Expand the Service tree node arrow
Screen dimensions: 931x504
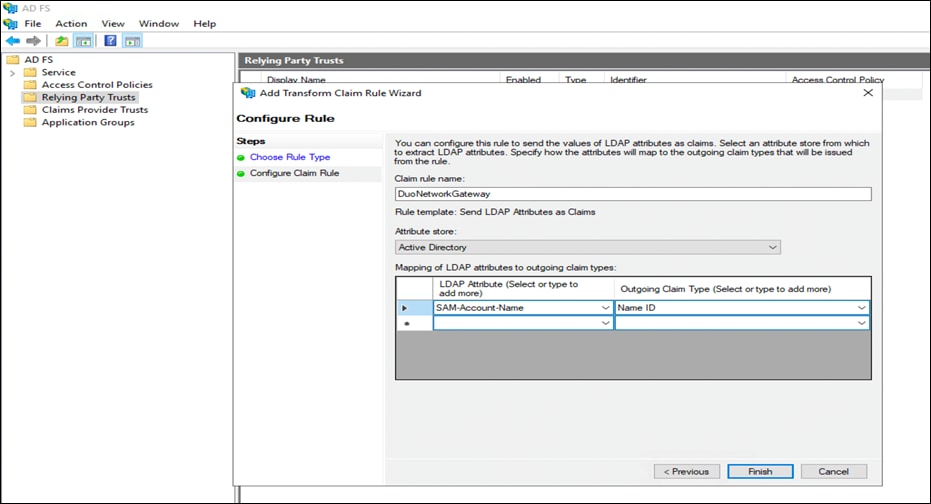pos(13,73)
